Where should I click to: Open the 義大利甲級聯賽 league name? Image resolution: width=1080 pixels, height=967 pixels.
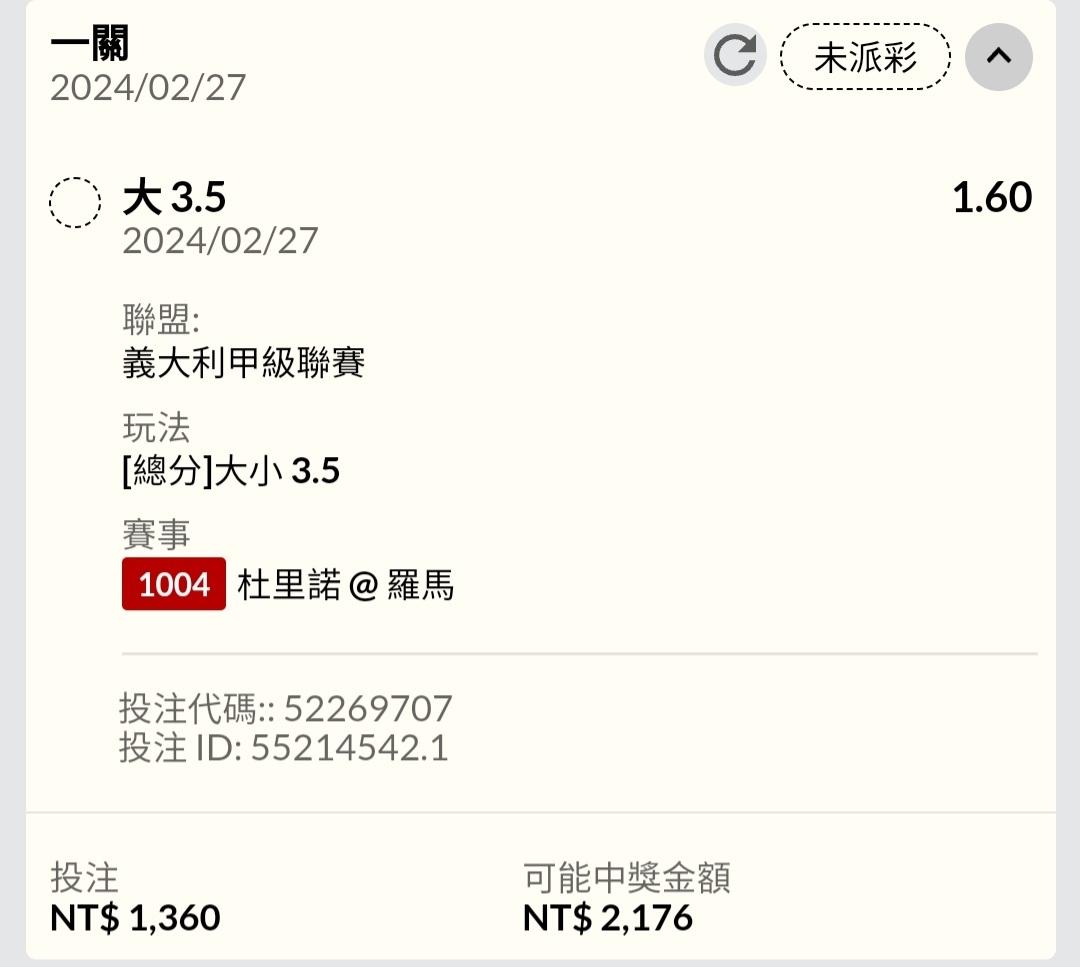(244, 362)
